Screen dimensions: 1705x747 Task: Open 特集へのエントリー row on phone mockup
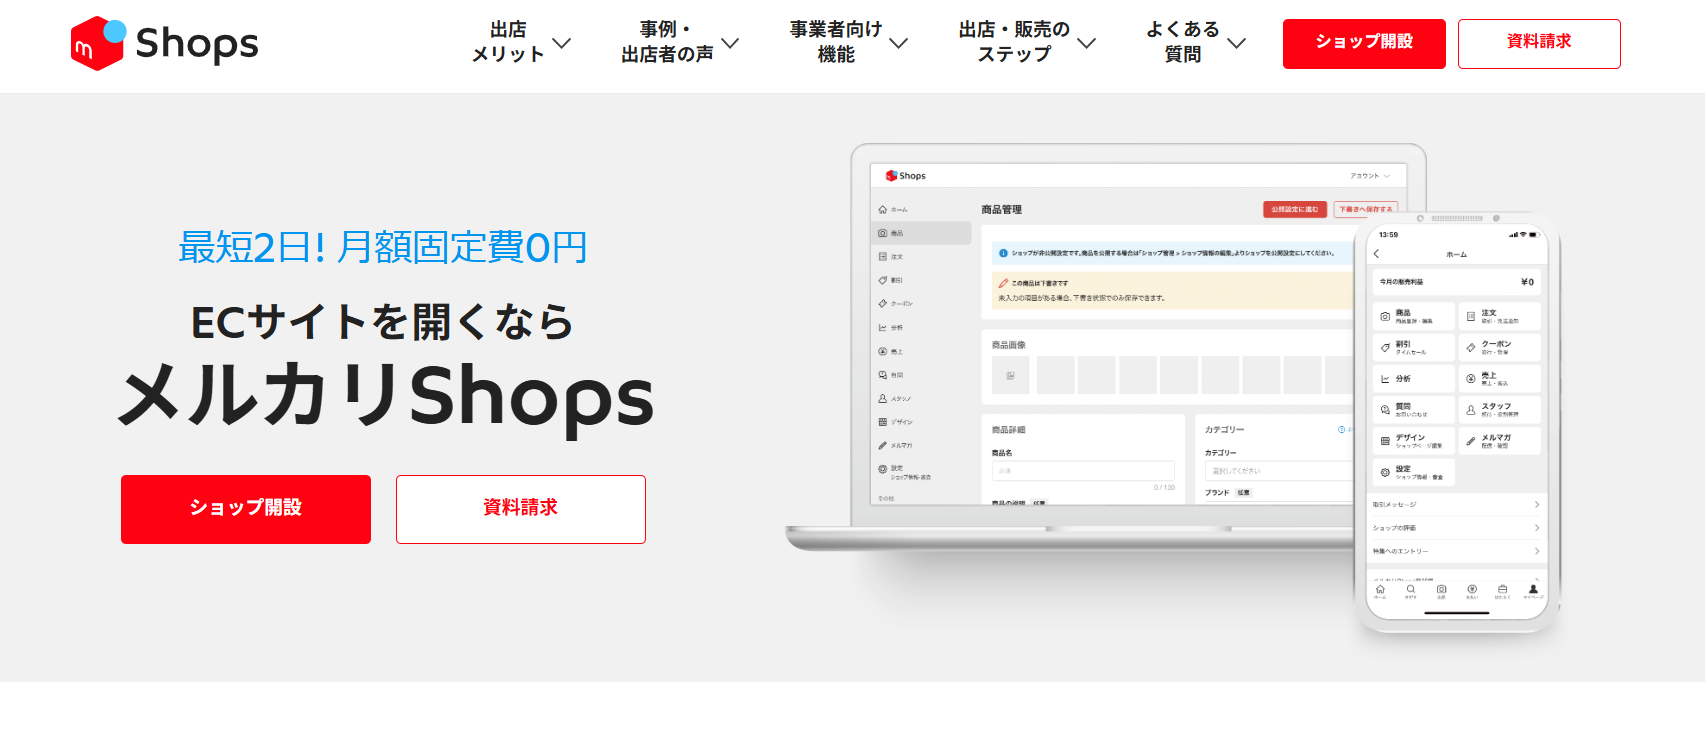[x=1457, y=551]
